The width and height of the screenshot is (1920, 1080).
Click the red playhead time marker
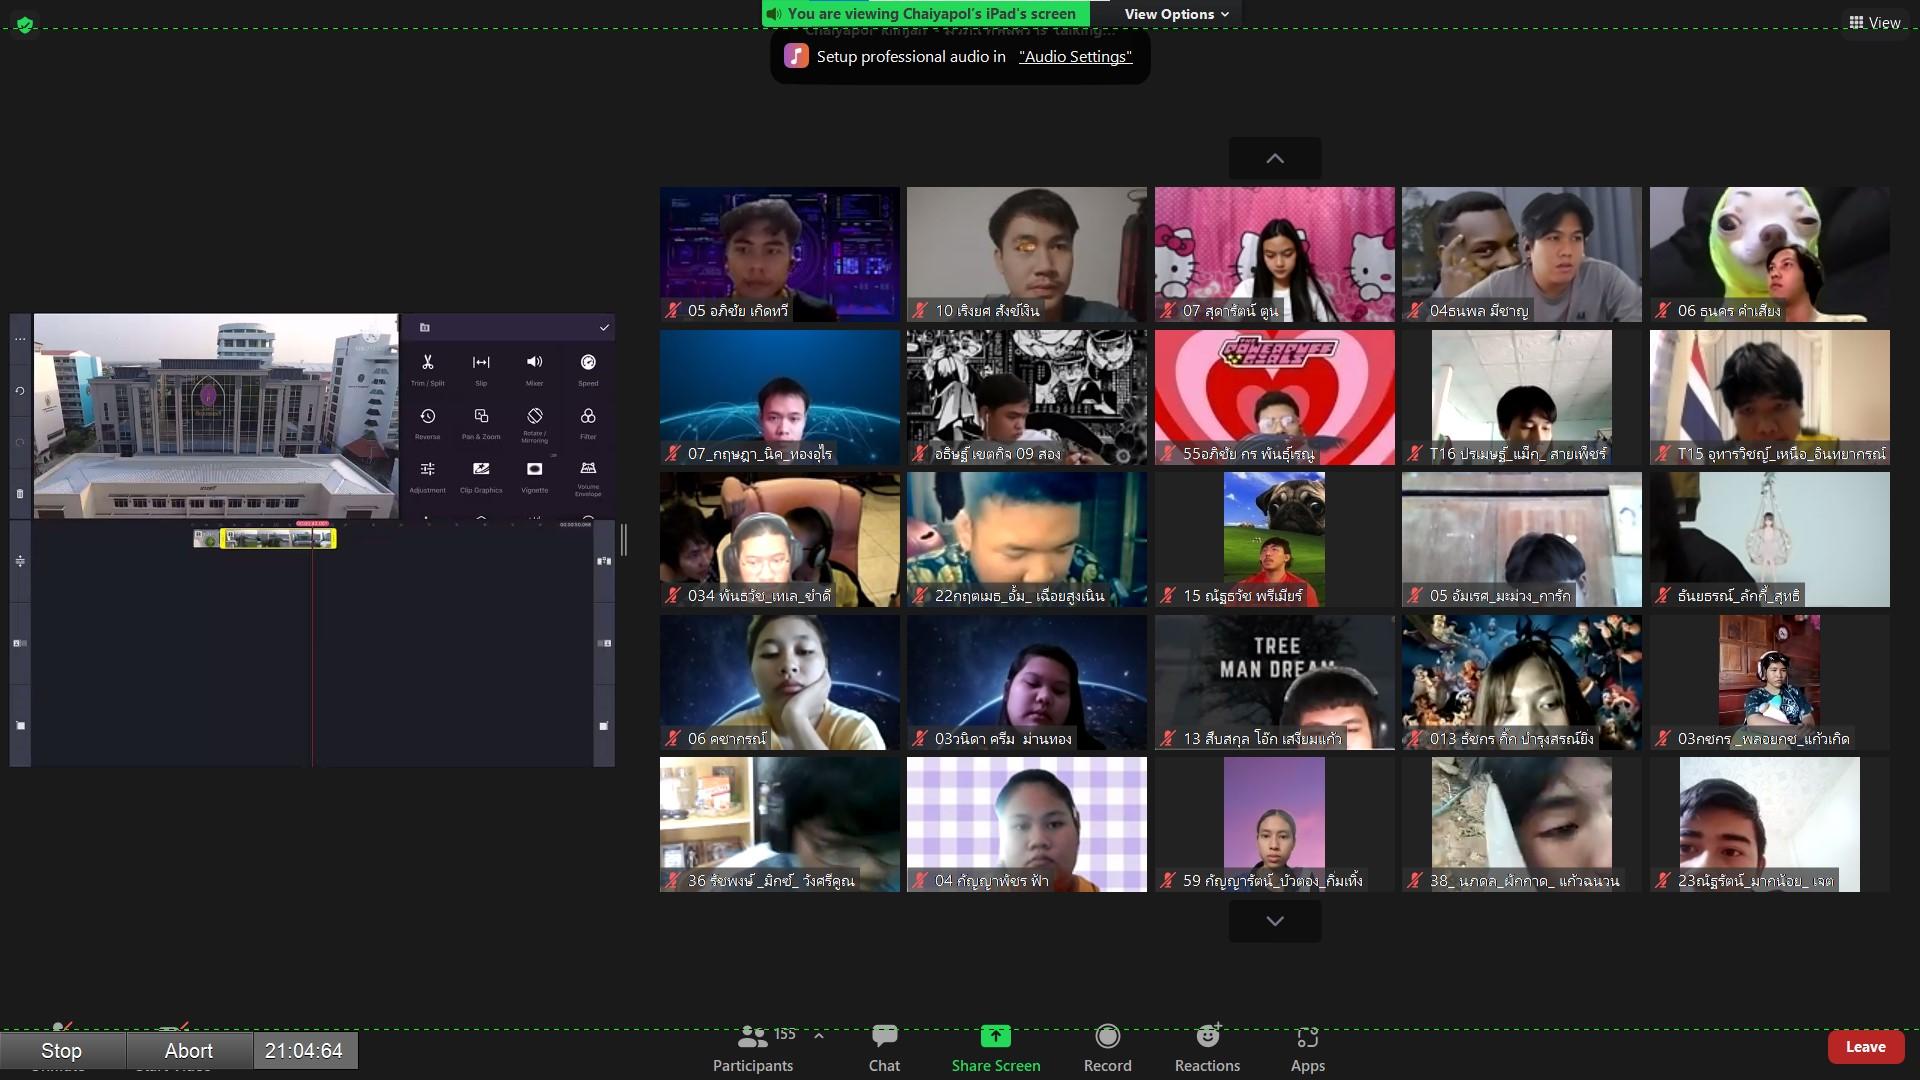pos(312,523)
